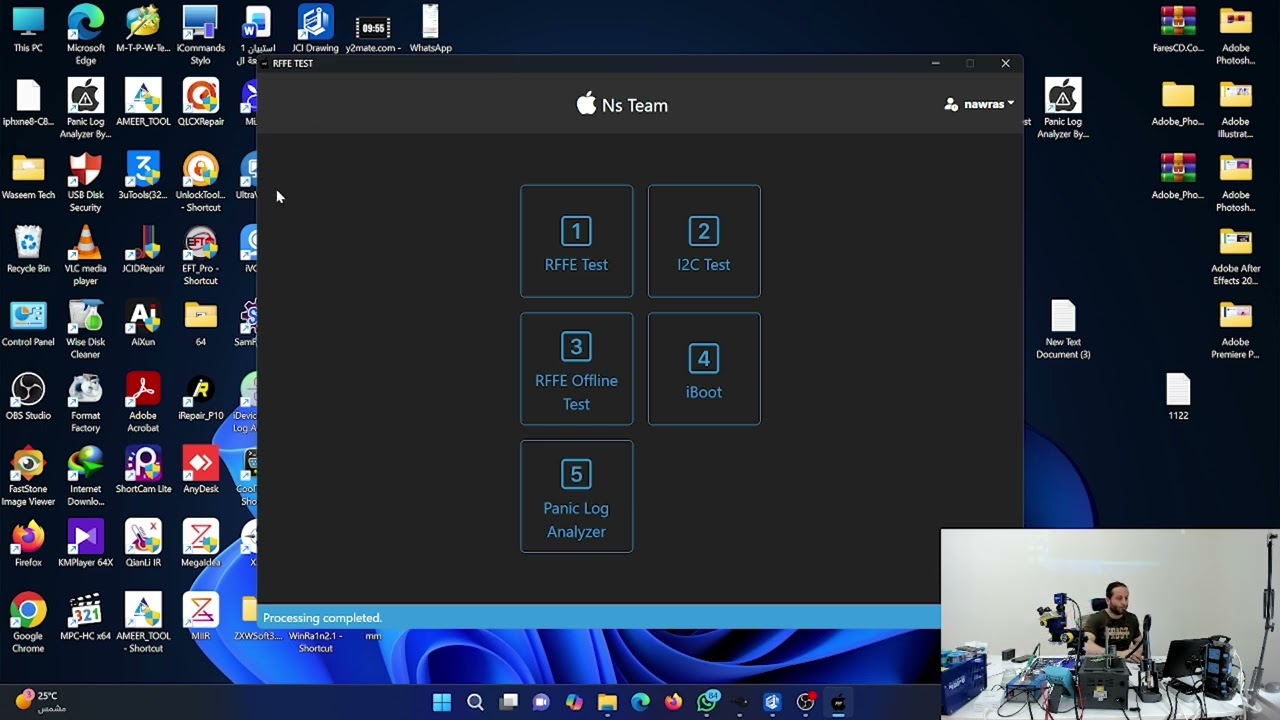Switch to OBS Studio in the taskbar
1280x720 pixels.
point(805,702)
